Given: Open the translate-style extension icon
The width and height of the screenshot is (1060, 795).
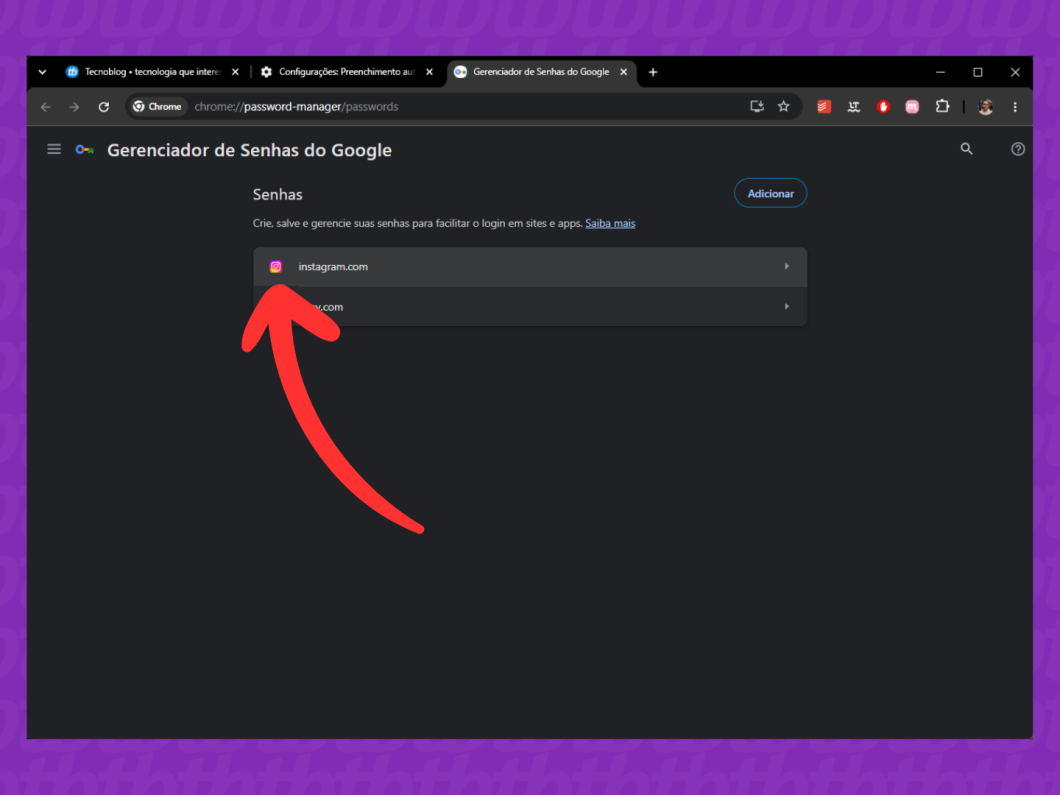Looking at the screenshot, I should point(854,107).
